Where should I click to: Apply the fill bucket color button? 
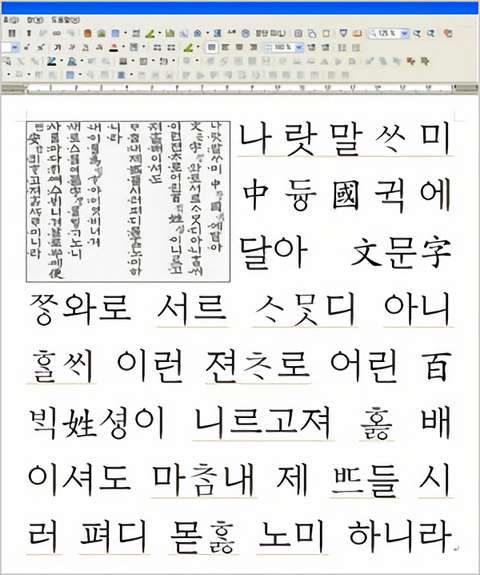click(x=72, y=61)
